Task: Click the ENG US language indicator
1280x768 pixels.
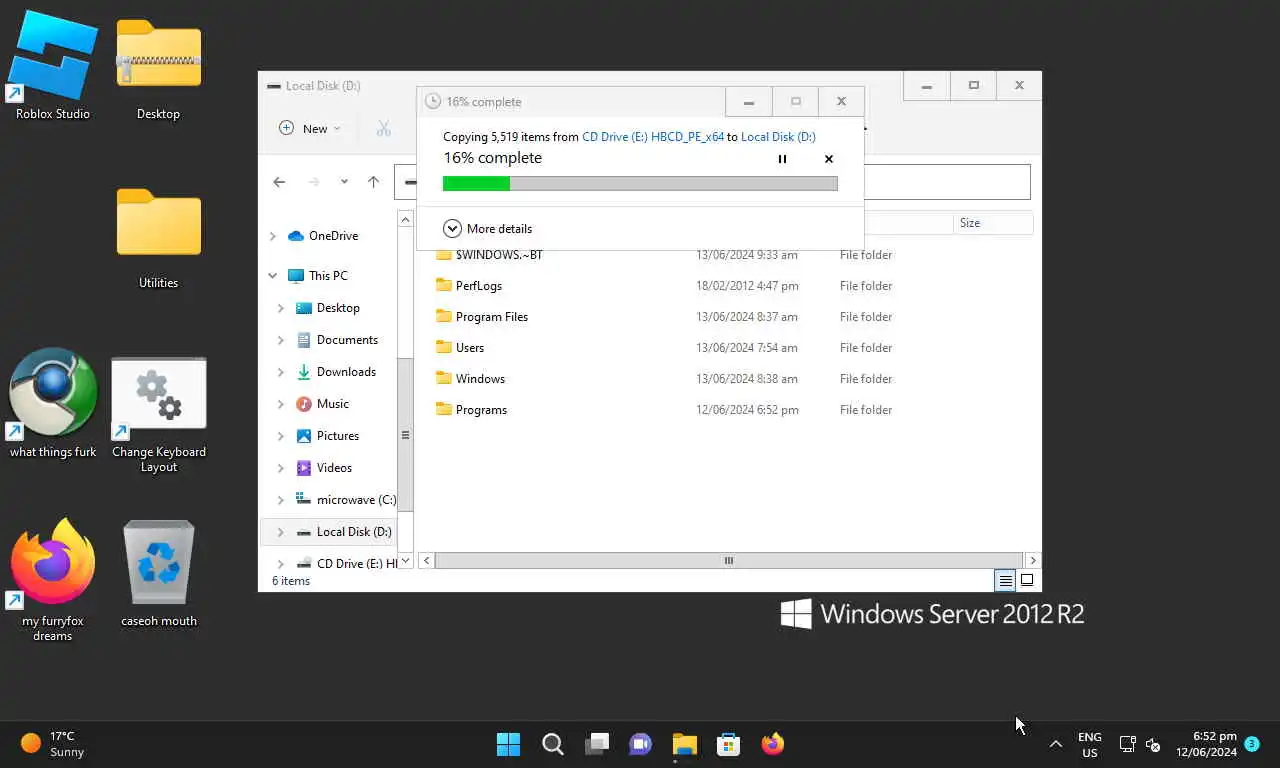Action: [x=1090, y=744]
